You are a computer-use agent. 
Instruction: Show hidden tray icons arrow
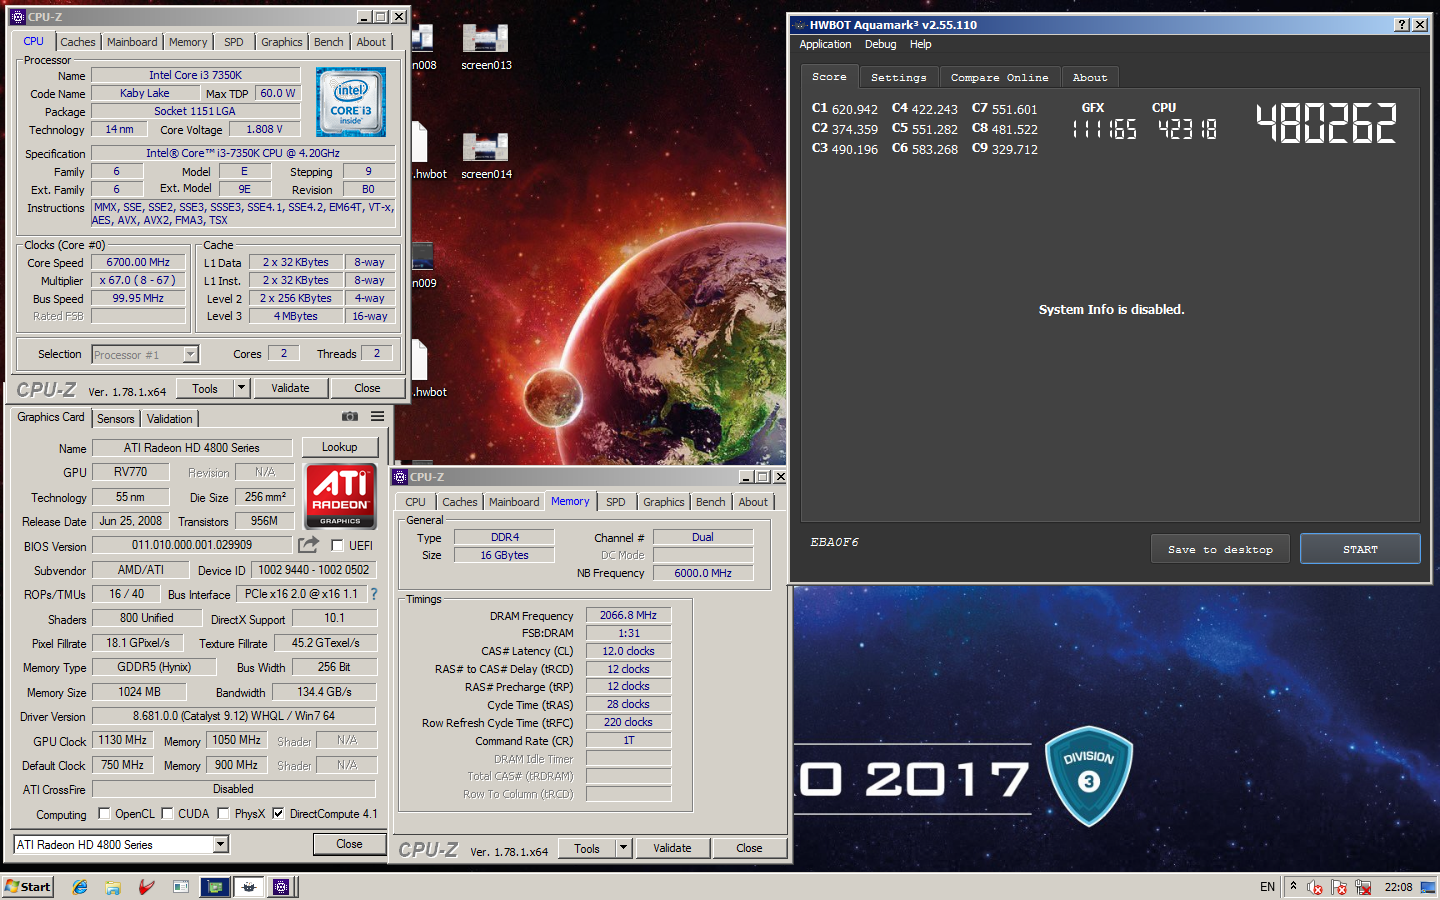pos(1293,886)
